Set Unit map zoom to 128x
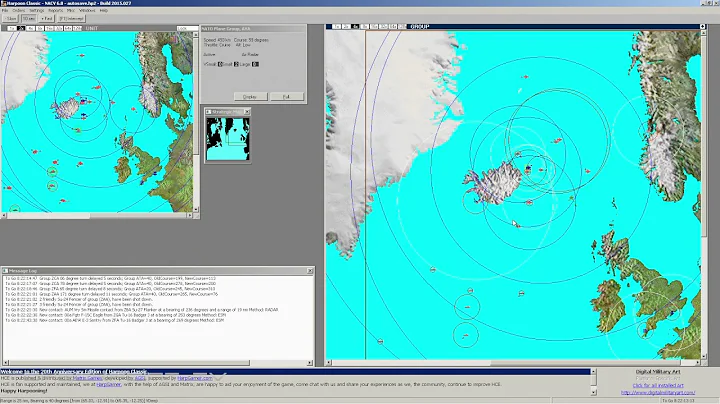The image size is (720, 404). click(x=77, y=28)
